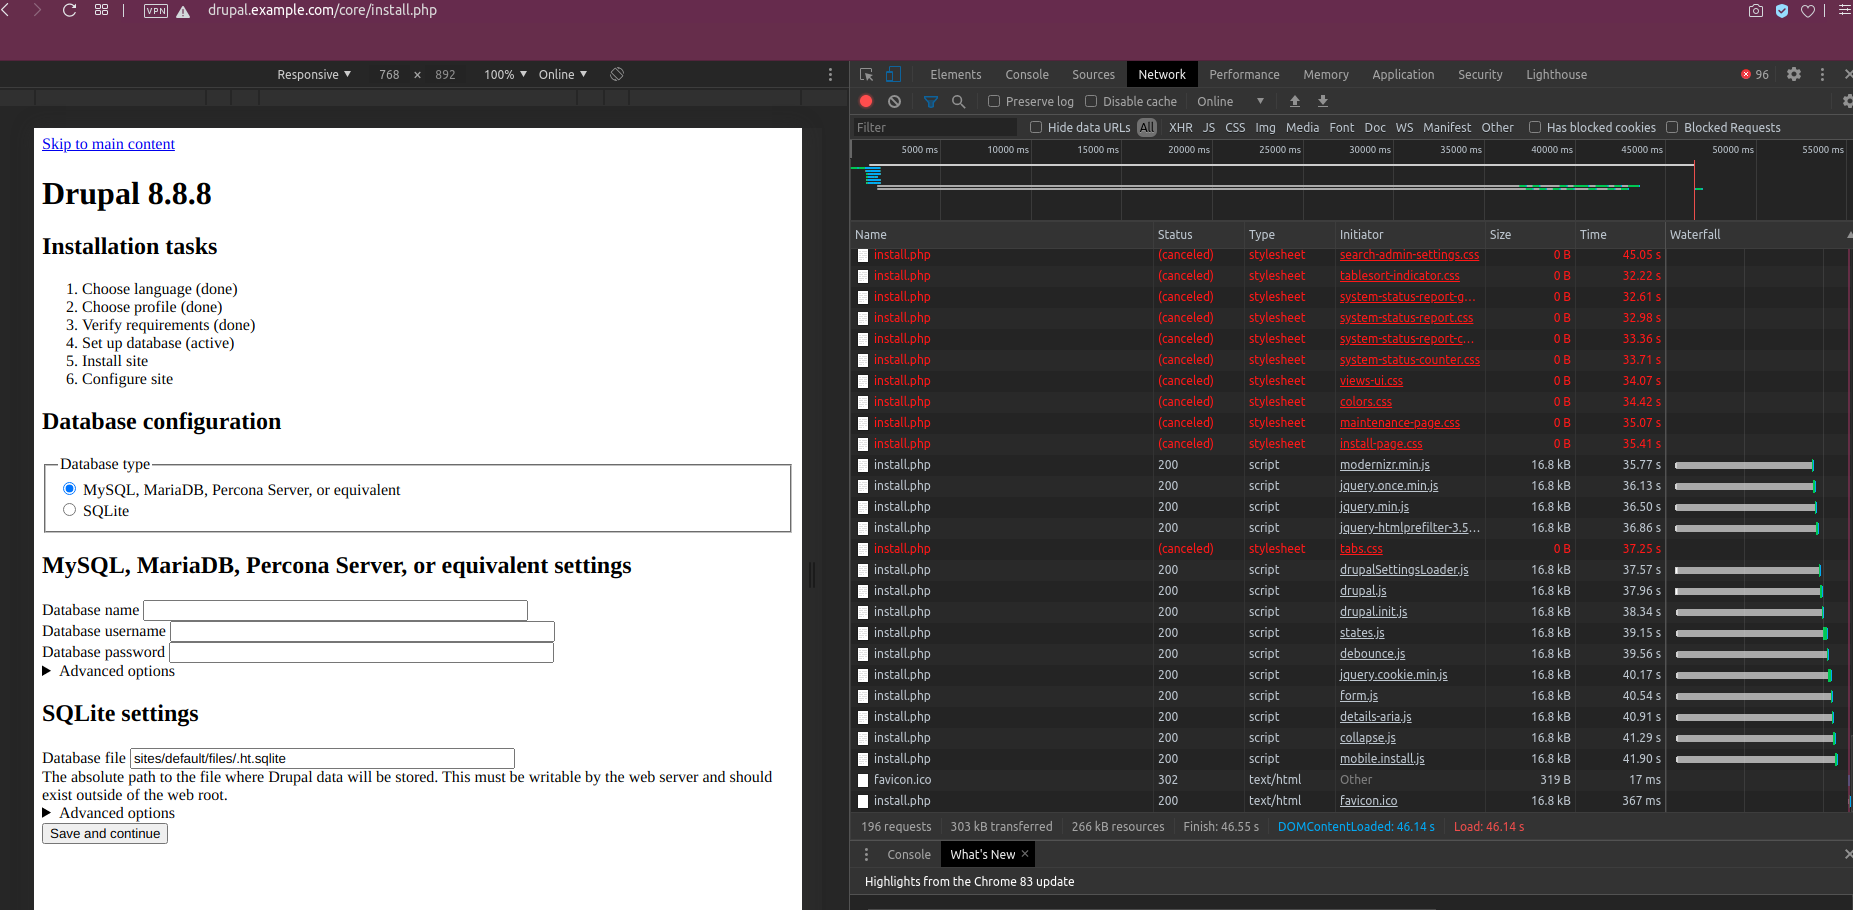This screenshot has width=1853, height=910.
Task: Open the Performance tab
Action: pos(1243,75)
